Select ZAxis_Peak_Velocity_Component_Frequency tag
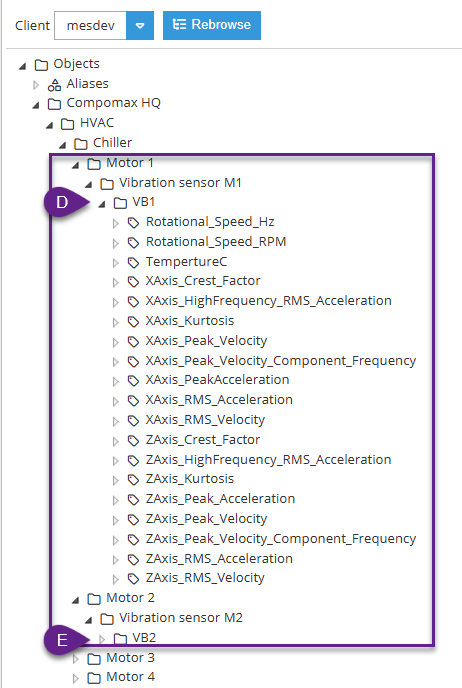The width and height of the screenshot is (462, 688). (x=281, y=539)
